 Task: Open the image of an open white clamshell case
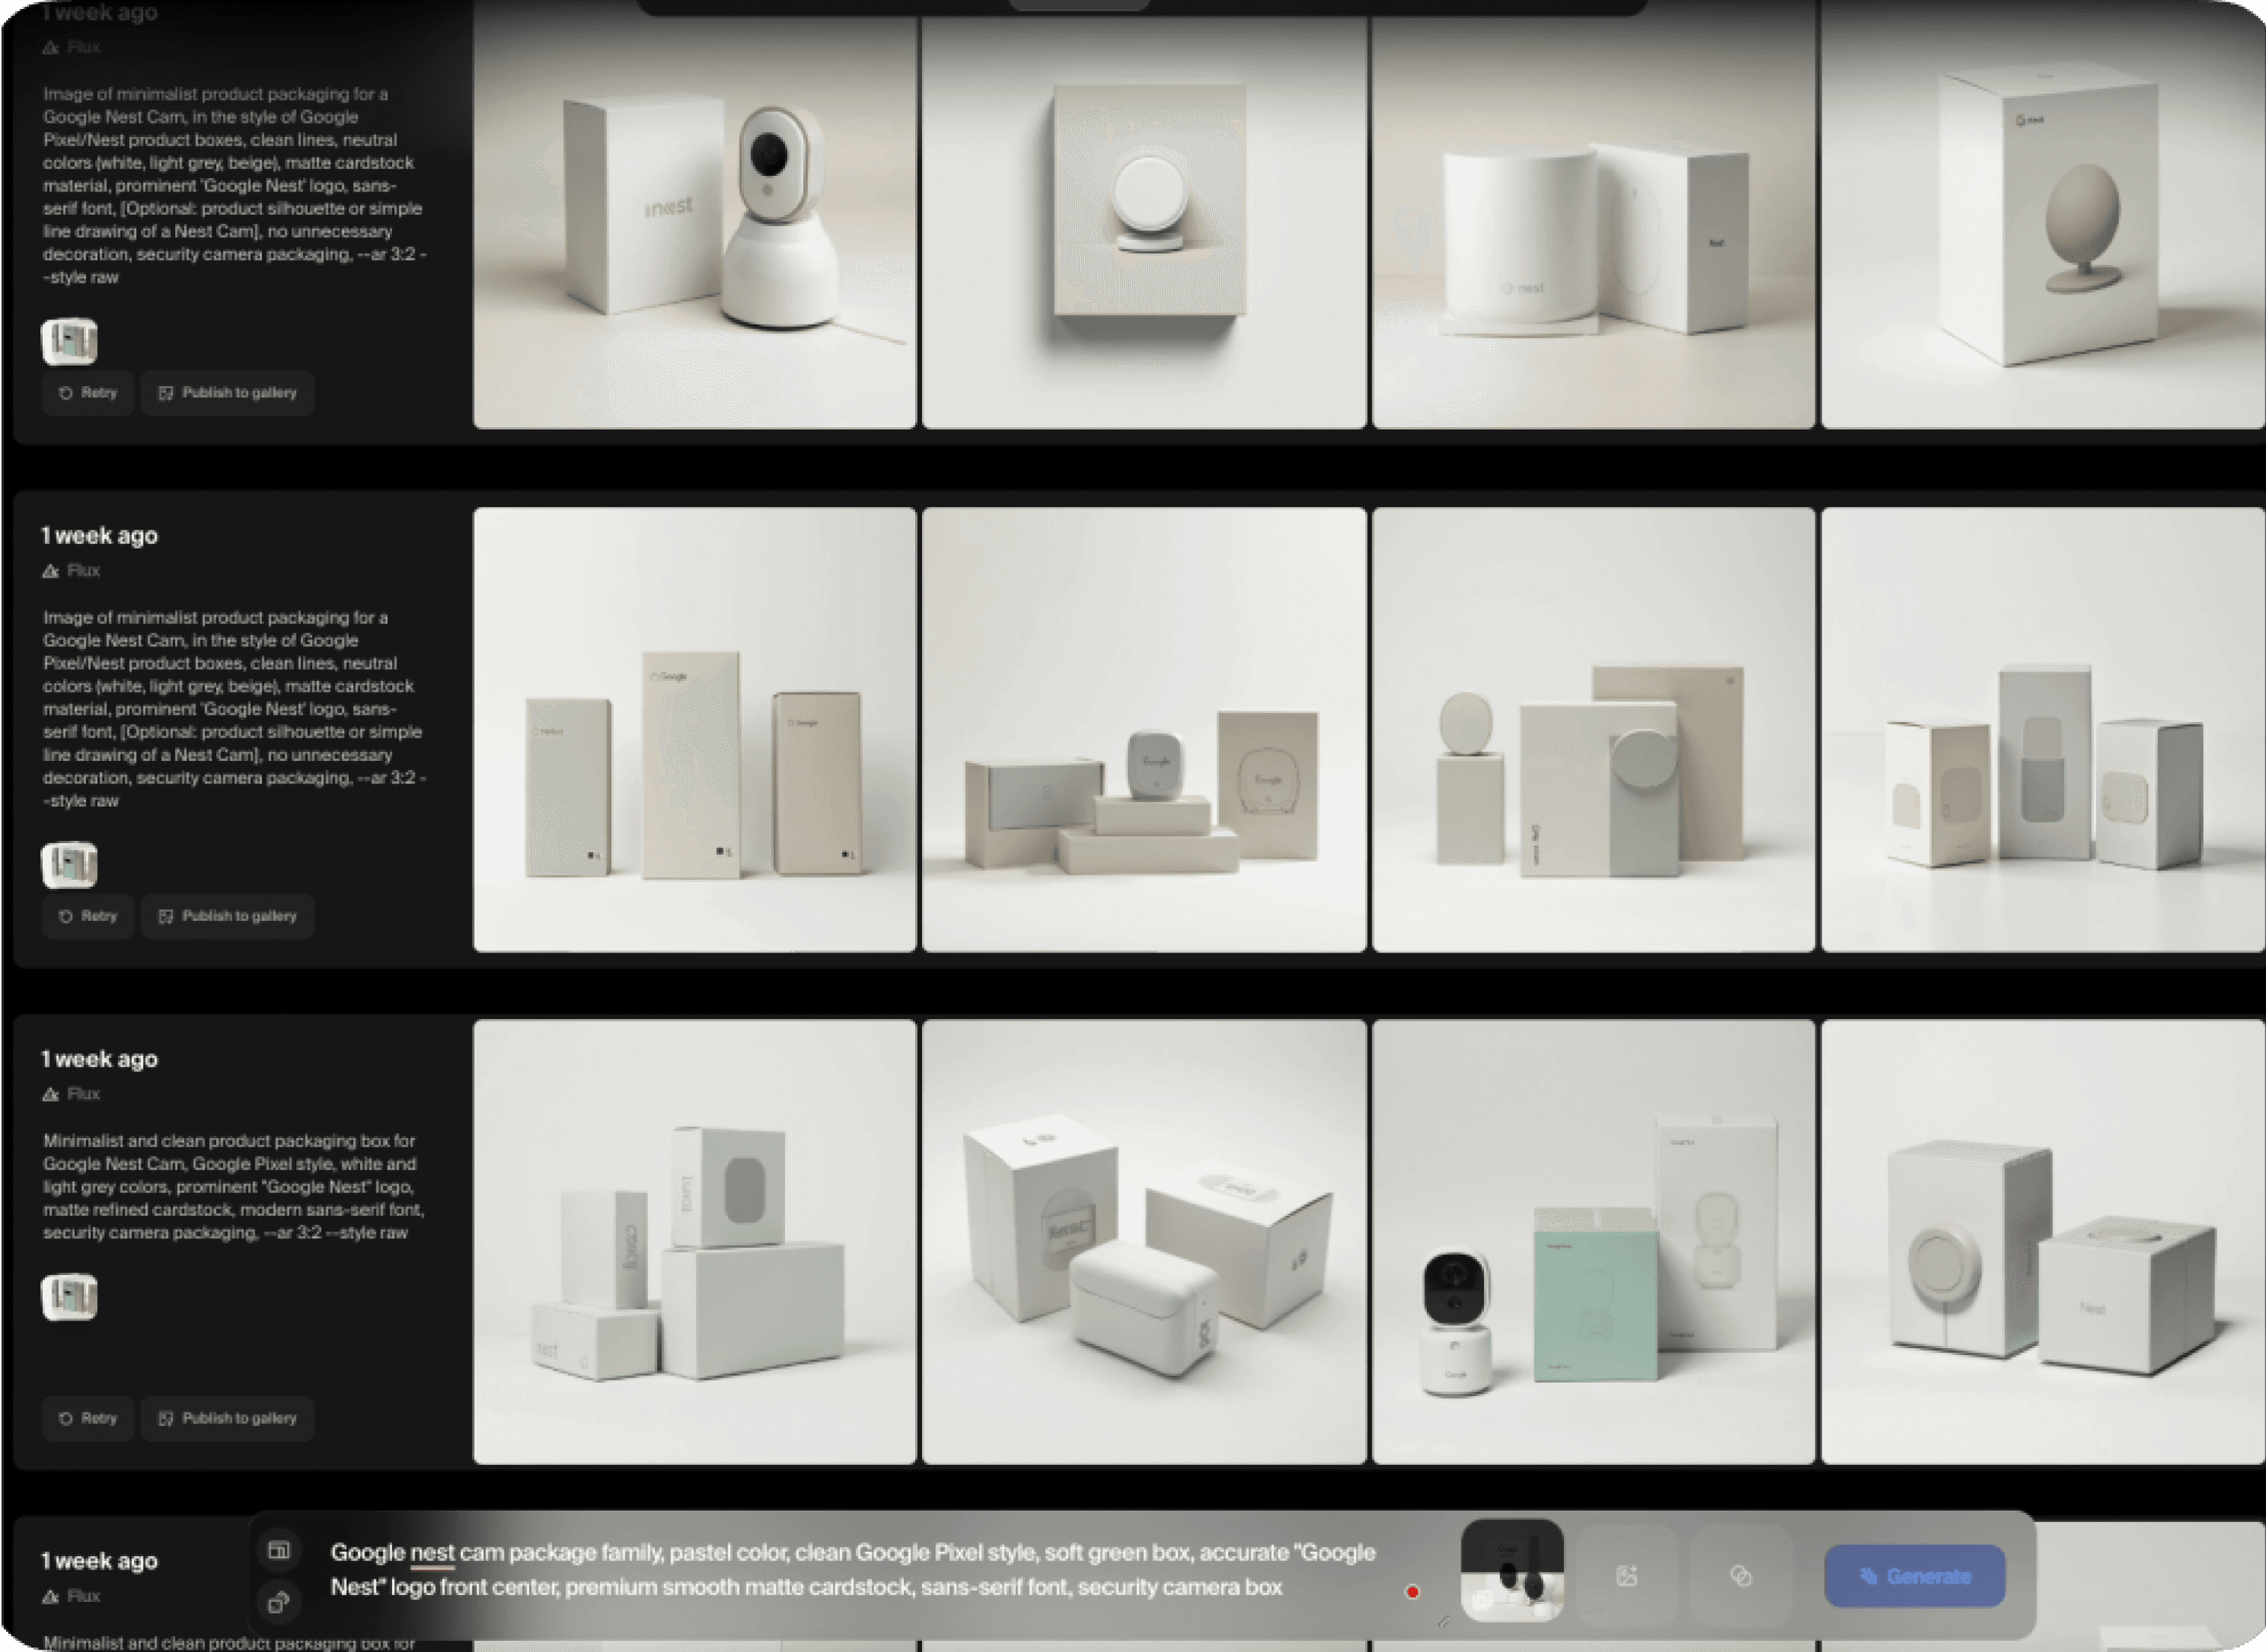(1144, 1242)
